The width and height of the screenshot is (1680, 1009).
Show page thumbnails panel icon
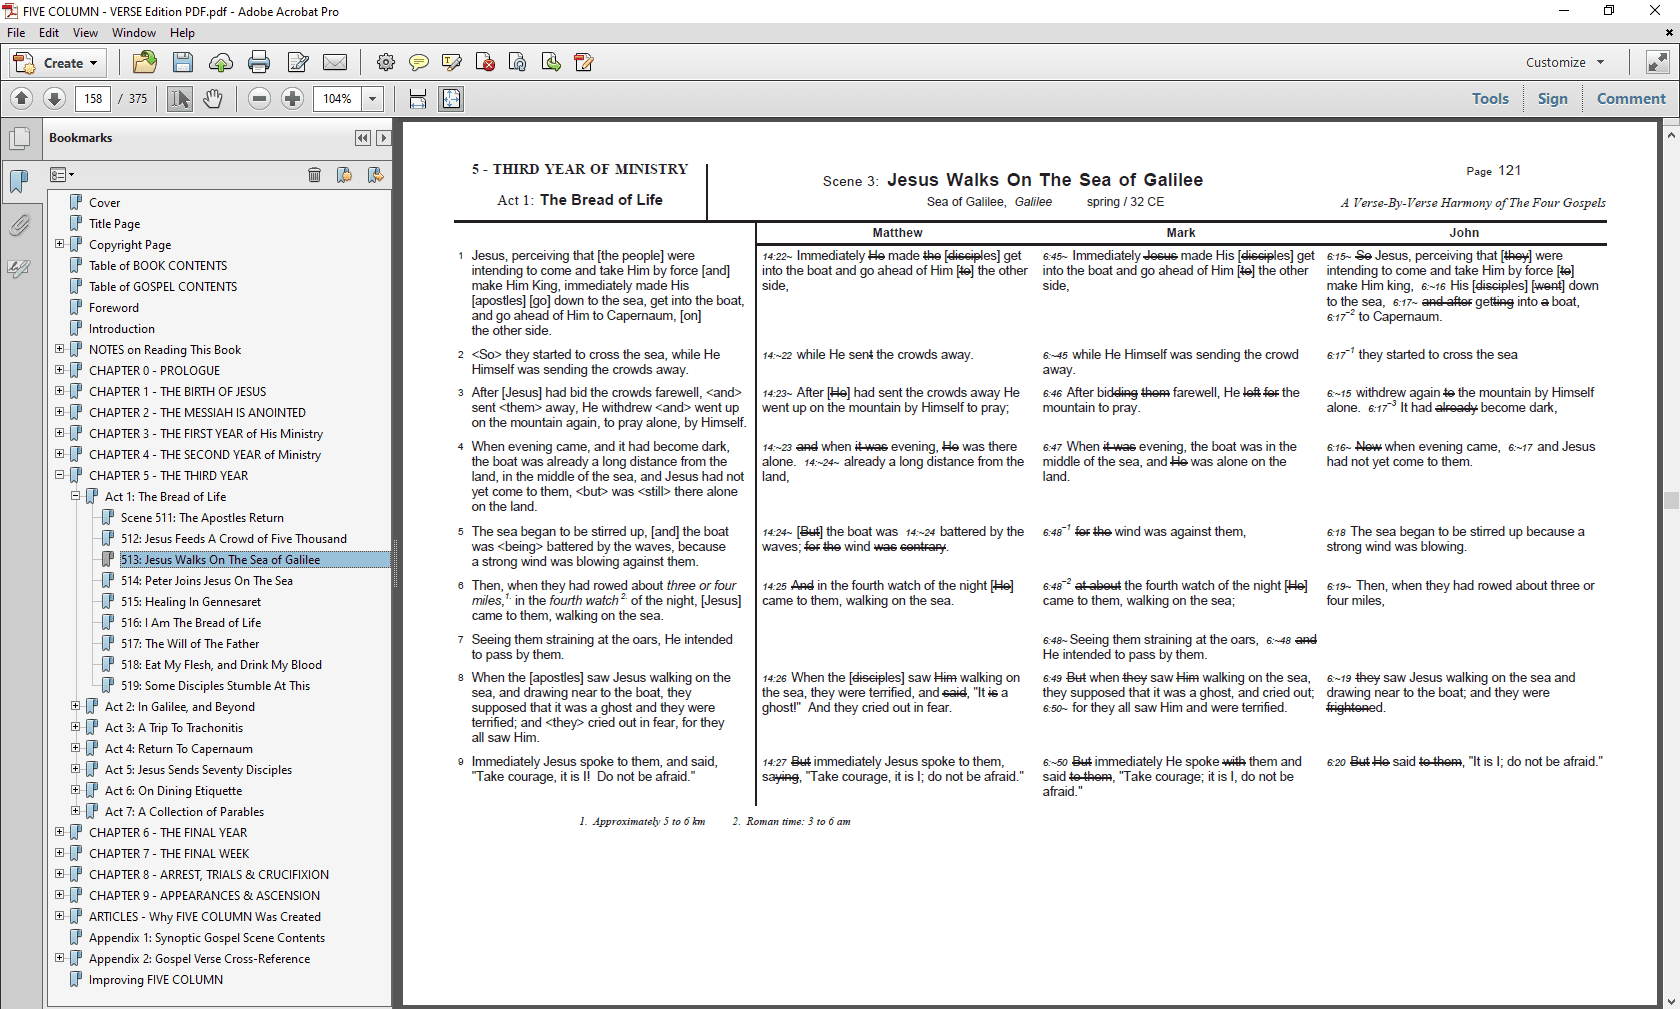pos(19,139)
